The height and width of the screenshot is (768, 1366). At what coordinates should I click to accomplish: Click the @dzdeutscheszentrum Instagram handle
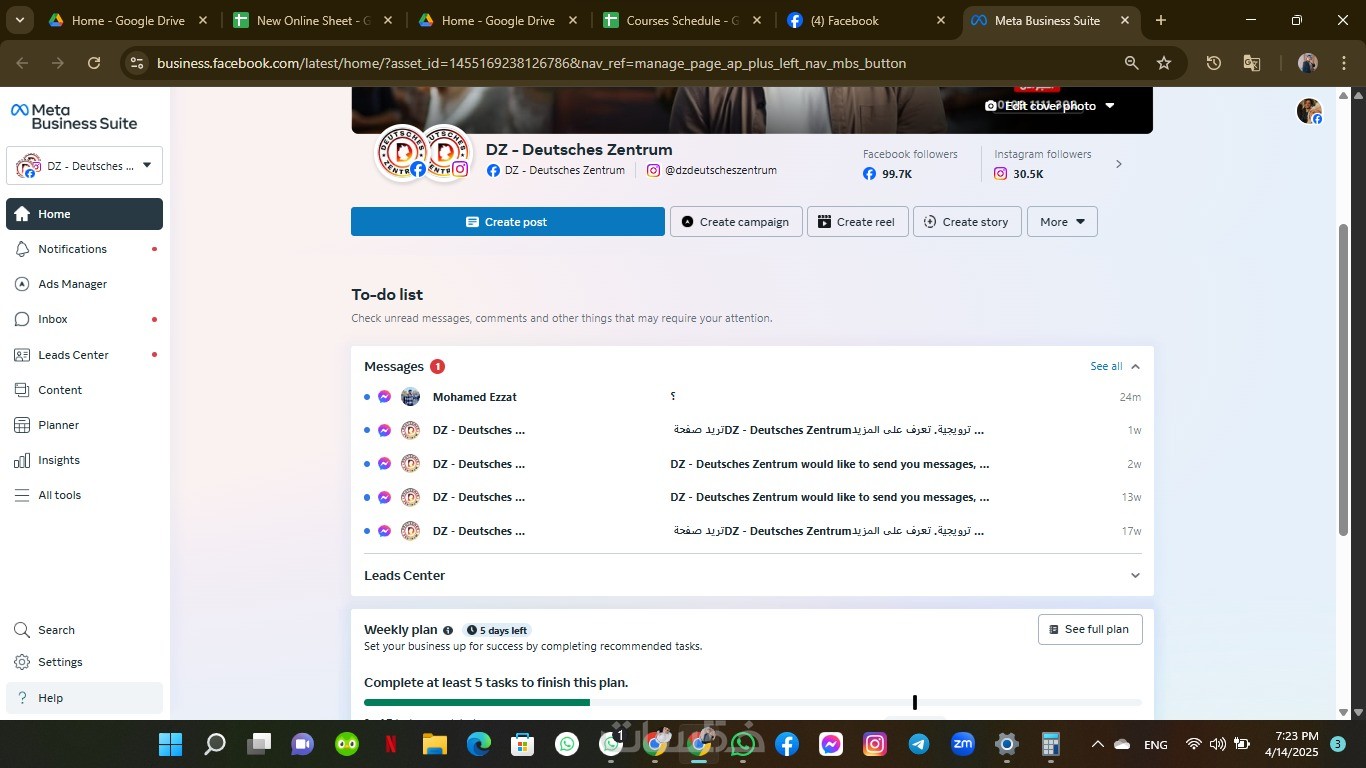tap(720, 170)
